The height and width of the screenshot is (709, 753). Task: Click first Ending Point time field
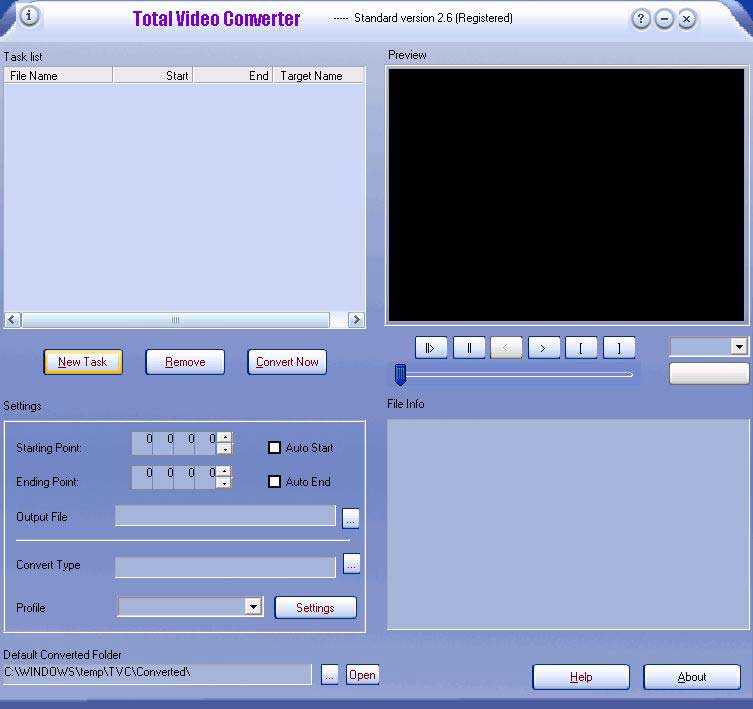(x=143, y=477)
